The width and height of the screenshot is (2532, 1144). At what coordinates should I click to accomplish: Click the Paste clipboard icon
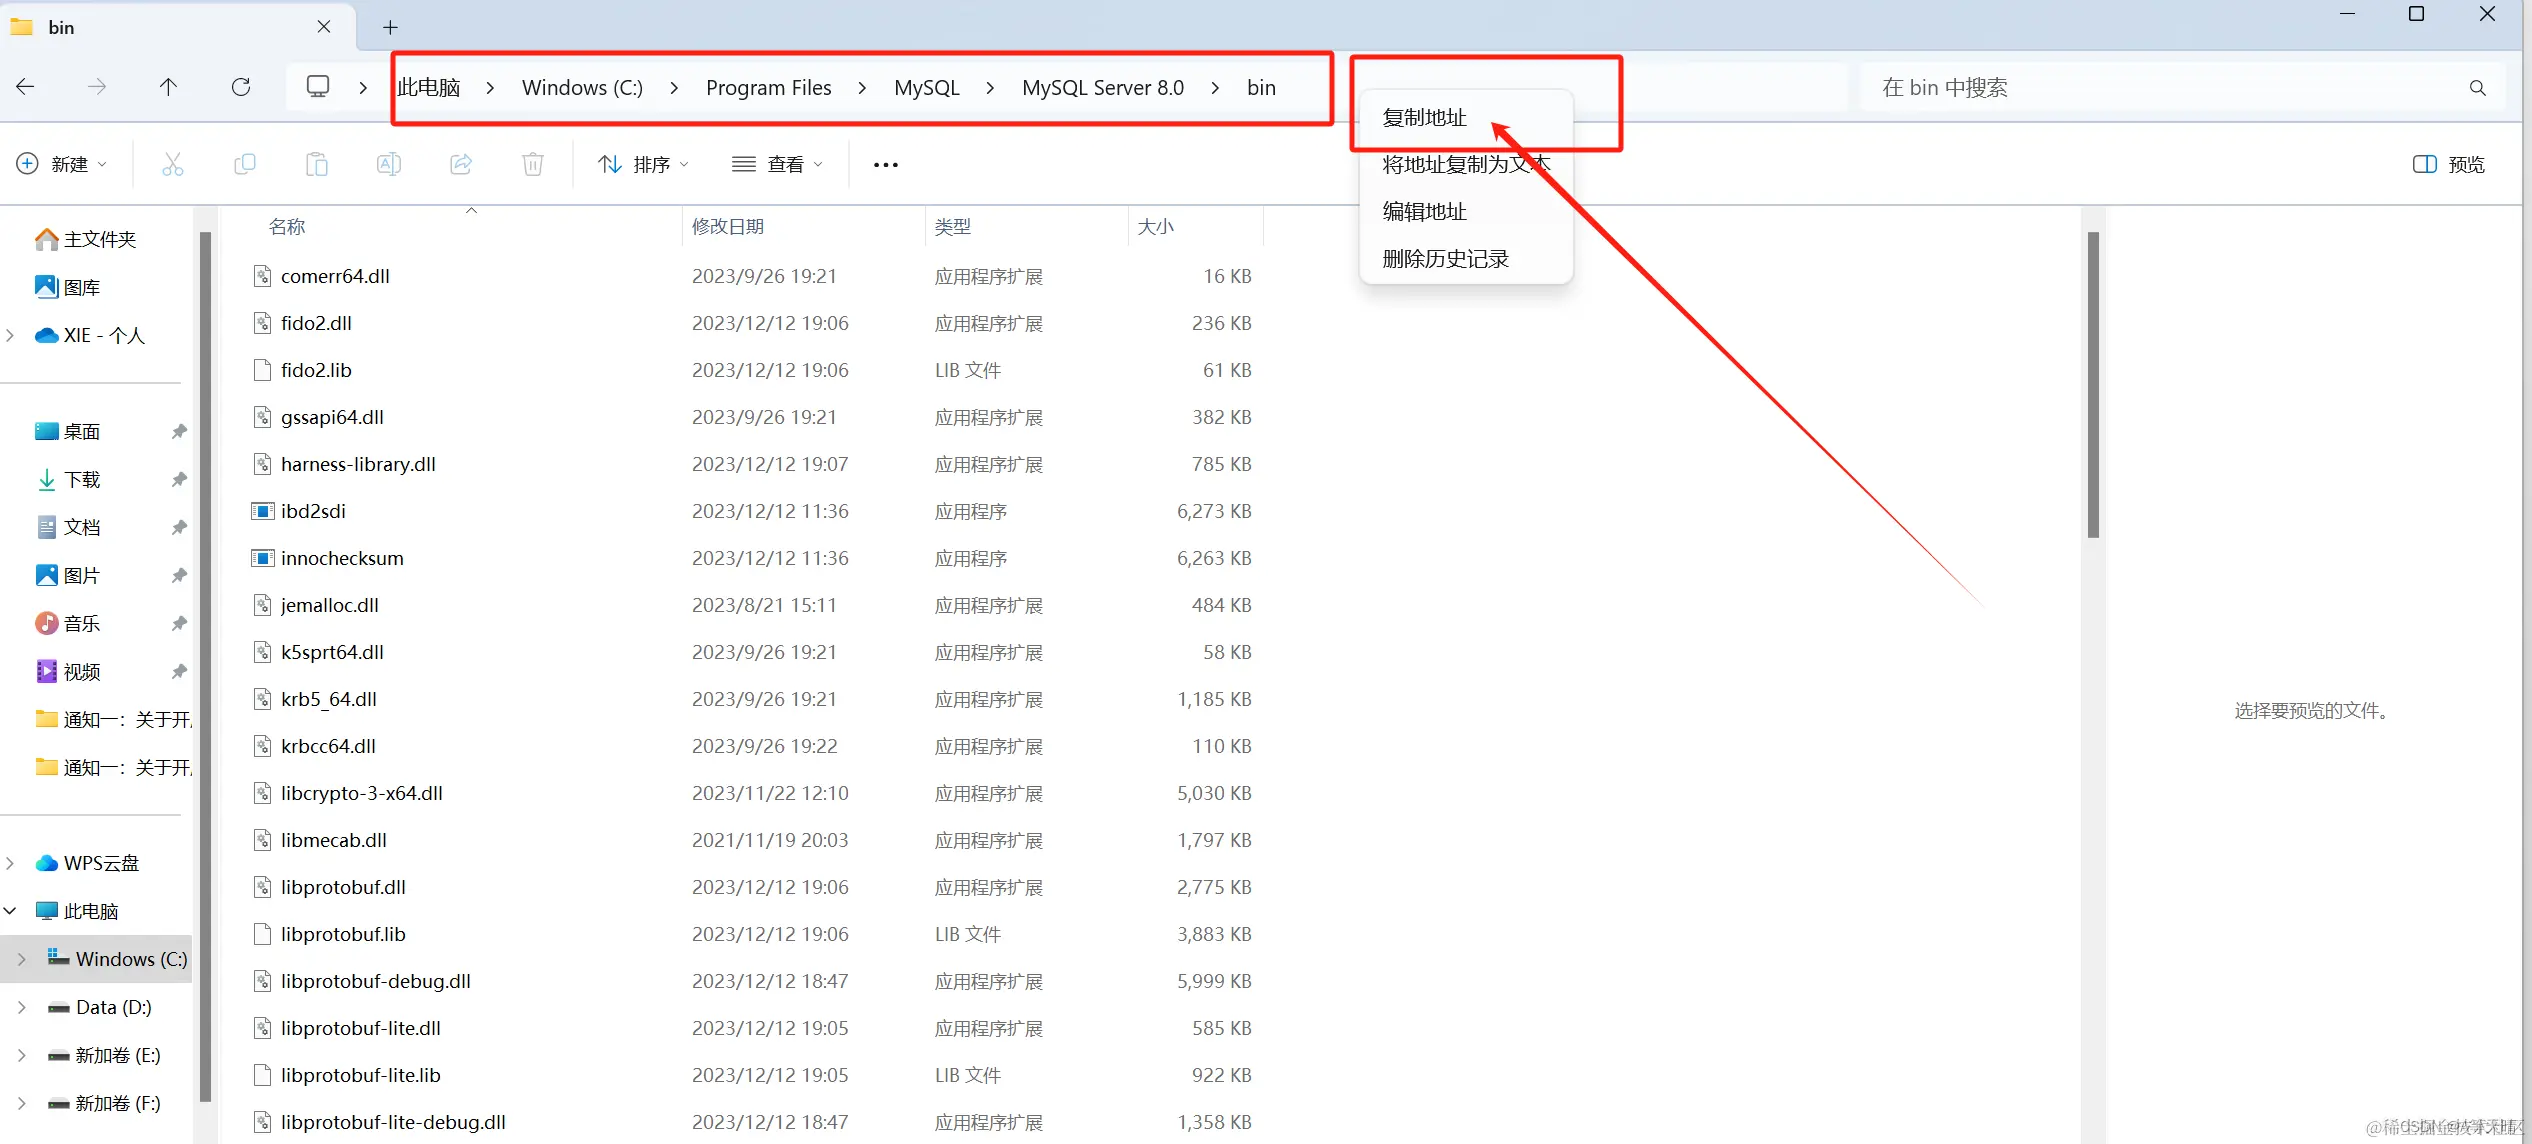(x=316, y=164)
